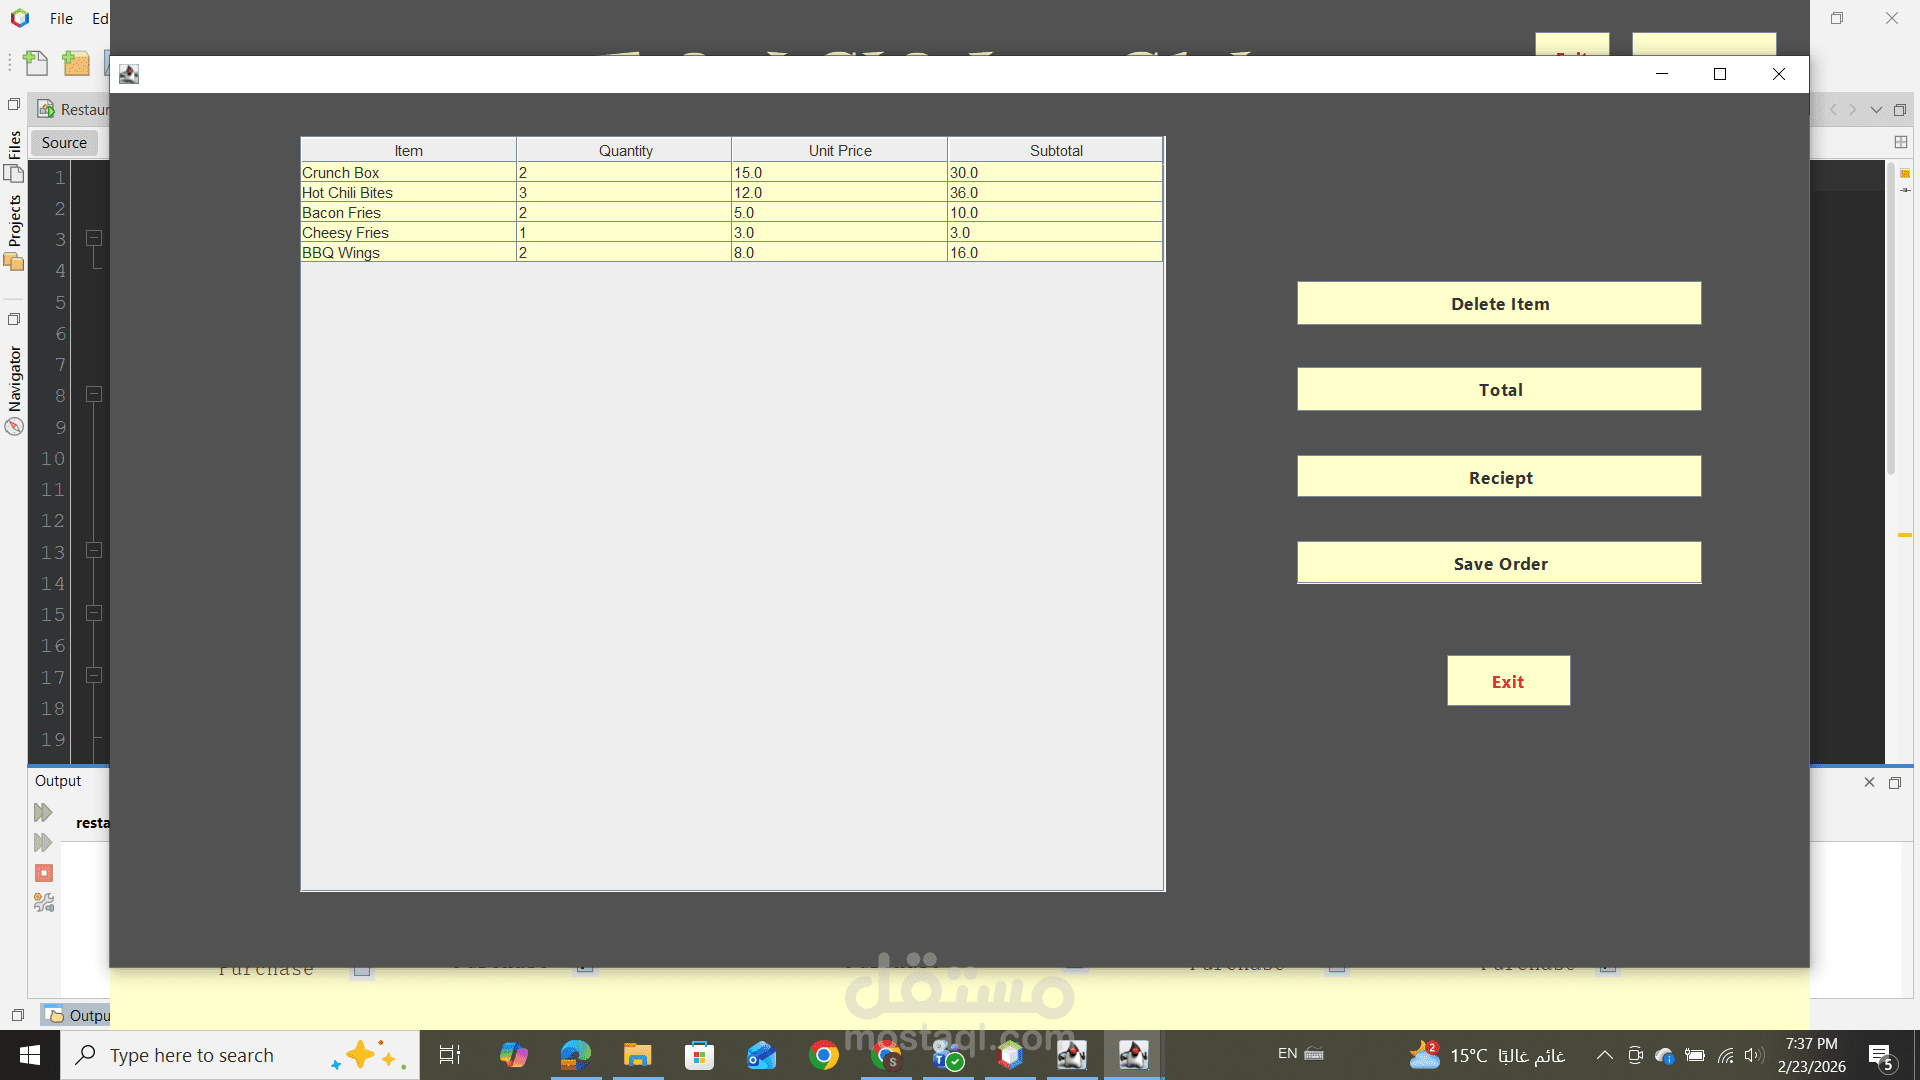Click the New File toolbar icon
The height and width of the screenshot is (1080, 1920).
click(x=36, y=64)
